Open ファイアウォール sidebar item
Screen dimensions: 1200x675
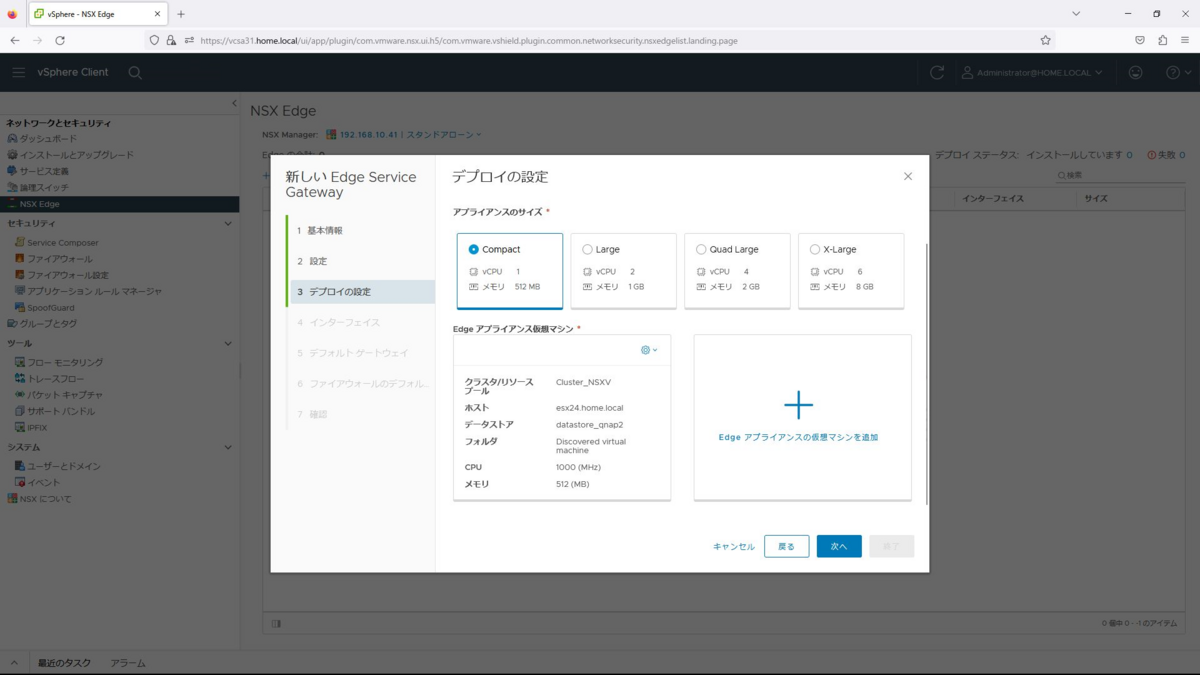point(59,259)
